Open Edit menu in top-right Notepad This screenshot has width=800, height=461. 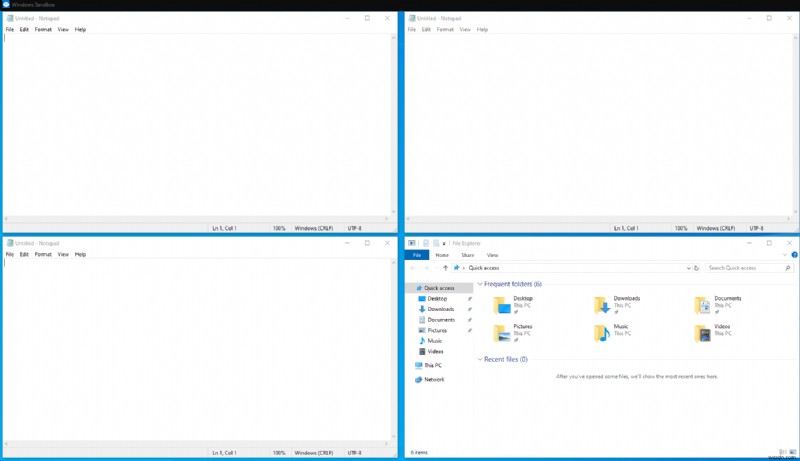coord(426,30)
